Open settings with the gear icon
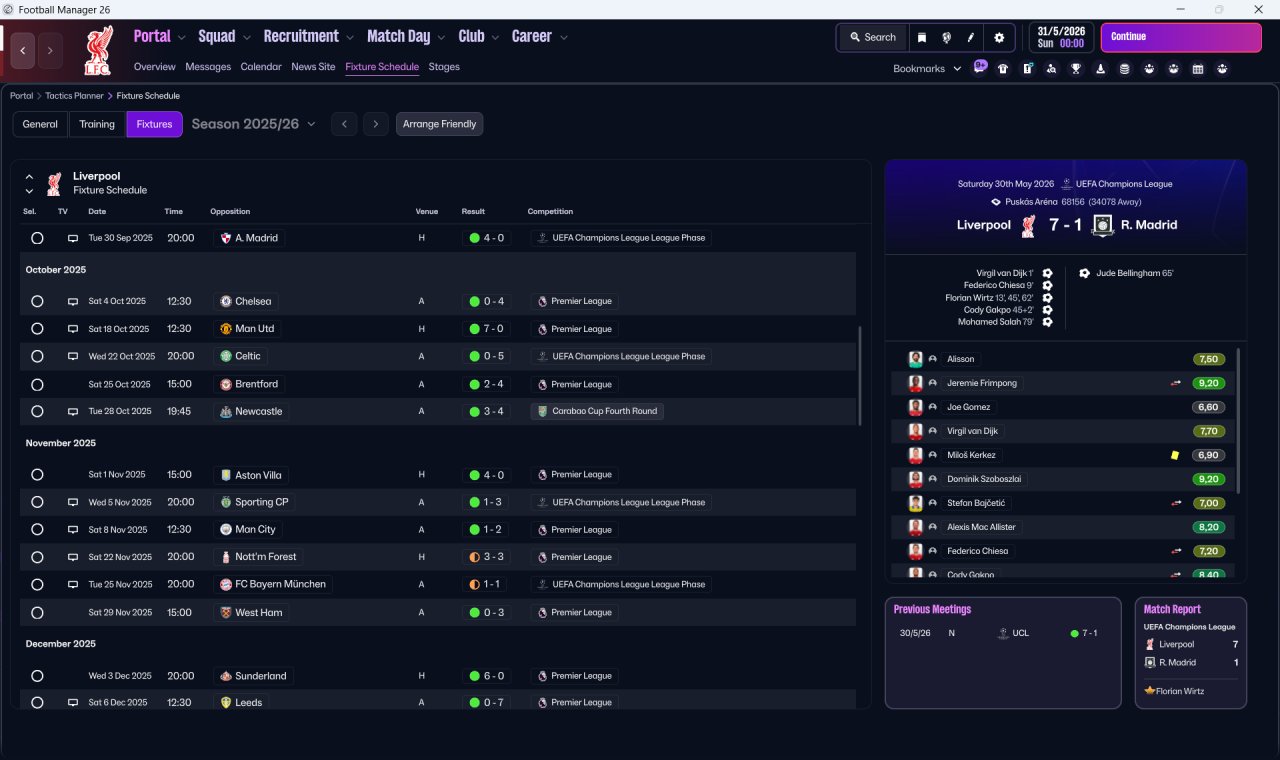Screen dimensions: 1280x760 (x=998, y=37)
